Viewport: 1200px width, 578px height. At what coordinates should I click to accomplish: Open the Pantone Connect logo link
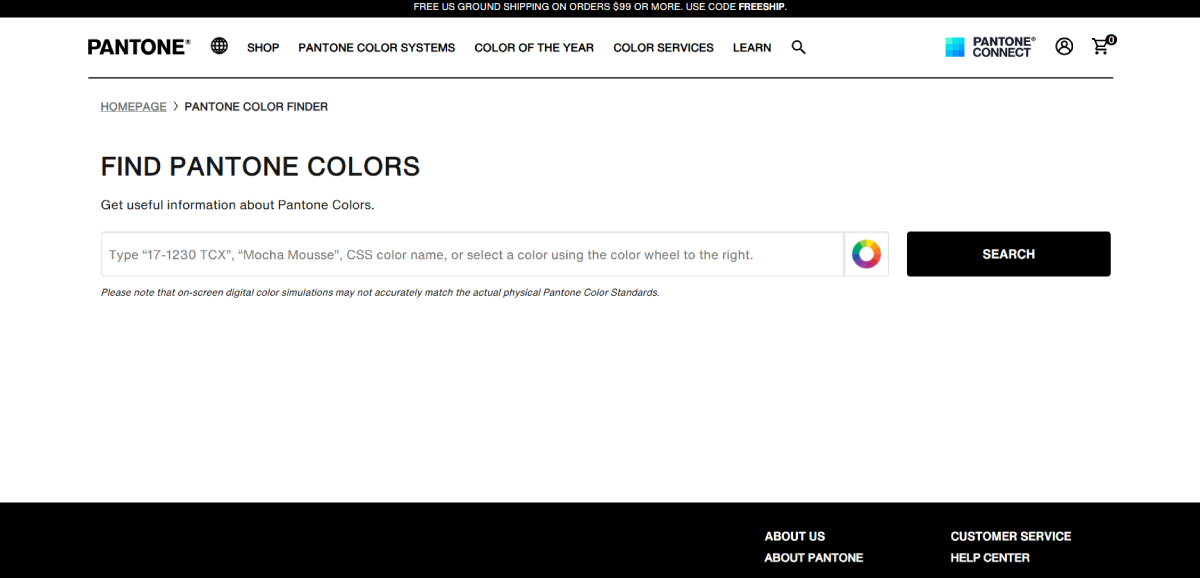click(990, 47)
